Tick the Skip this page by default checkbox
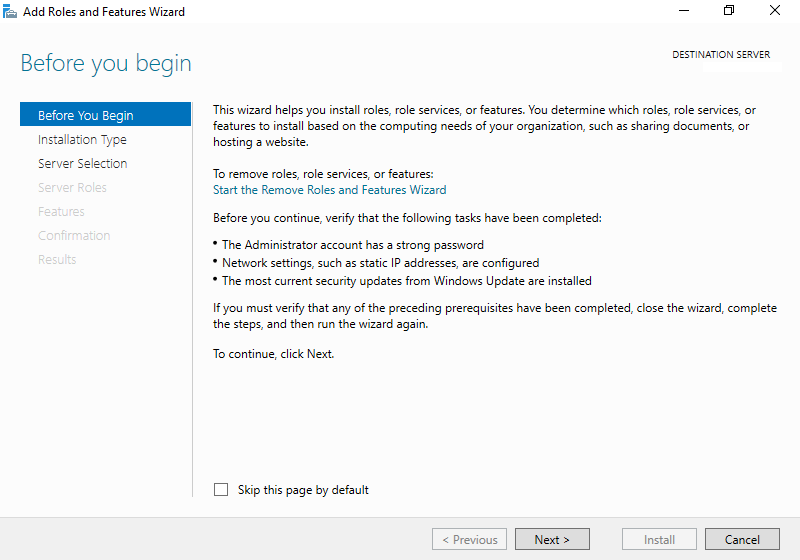The image size is (800, 560). (x=221, y=490)
